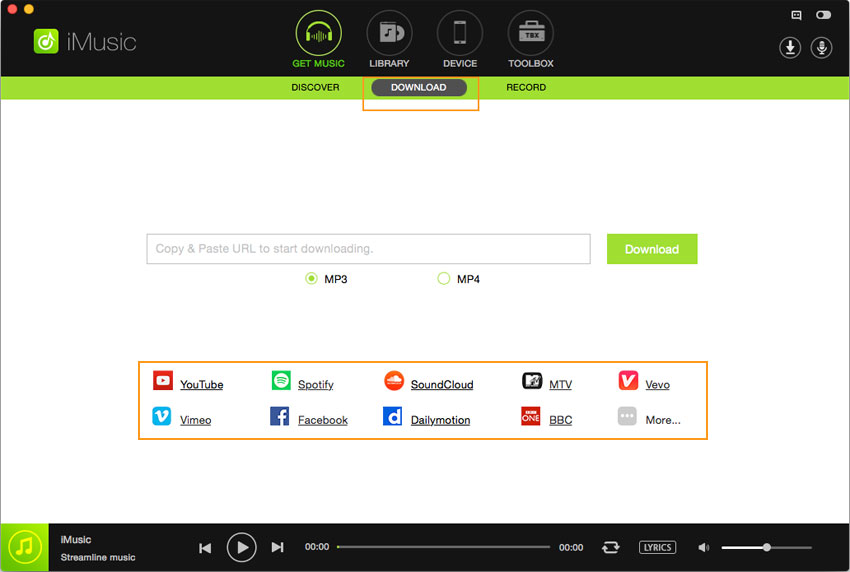The image size is (850, 572).
Task: Open the MTV link
Action: tap(561, 384)
